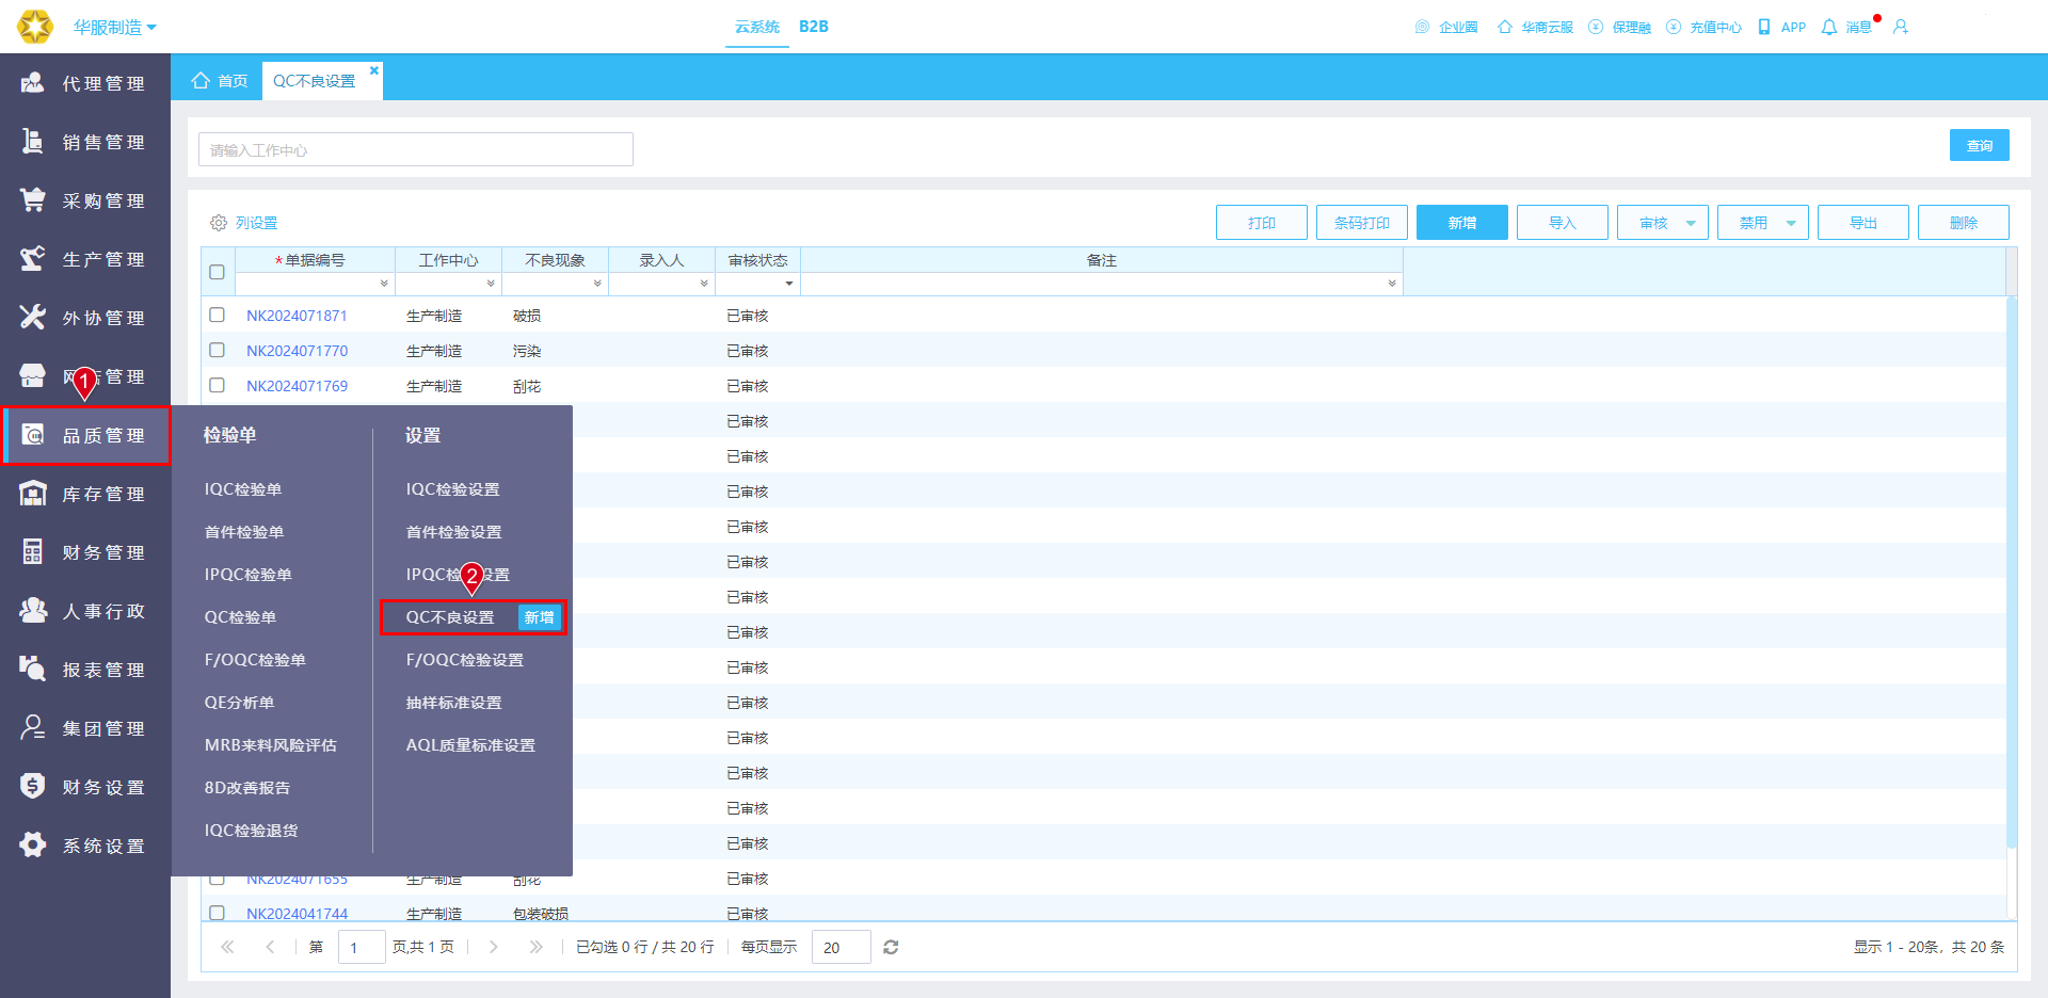Switch to the B2B top tab
Screen dimensions: 2048x998
(813, 27)
